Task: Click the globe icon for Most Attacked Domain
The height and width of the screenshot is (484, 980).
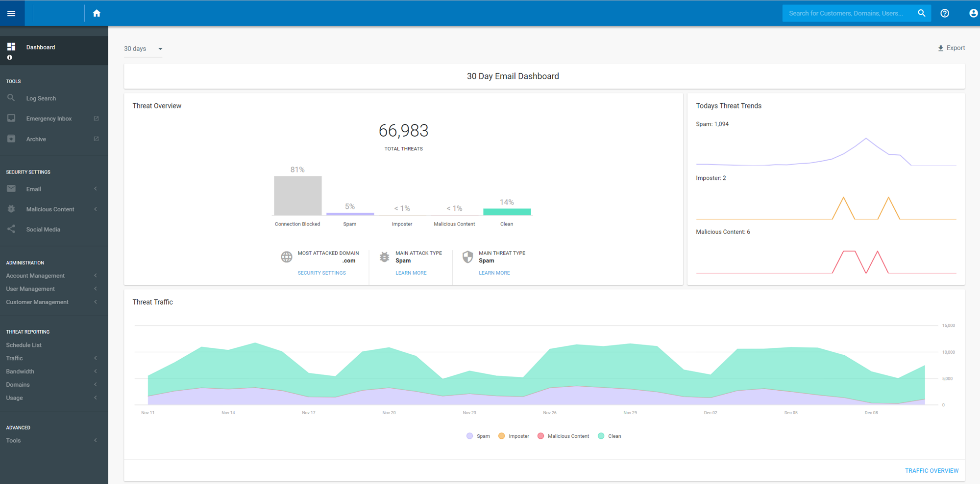Action: click(x=286, y=257)
